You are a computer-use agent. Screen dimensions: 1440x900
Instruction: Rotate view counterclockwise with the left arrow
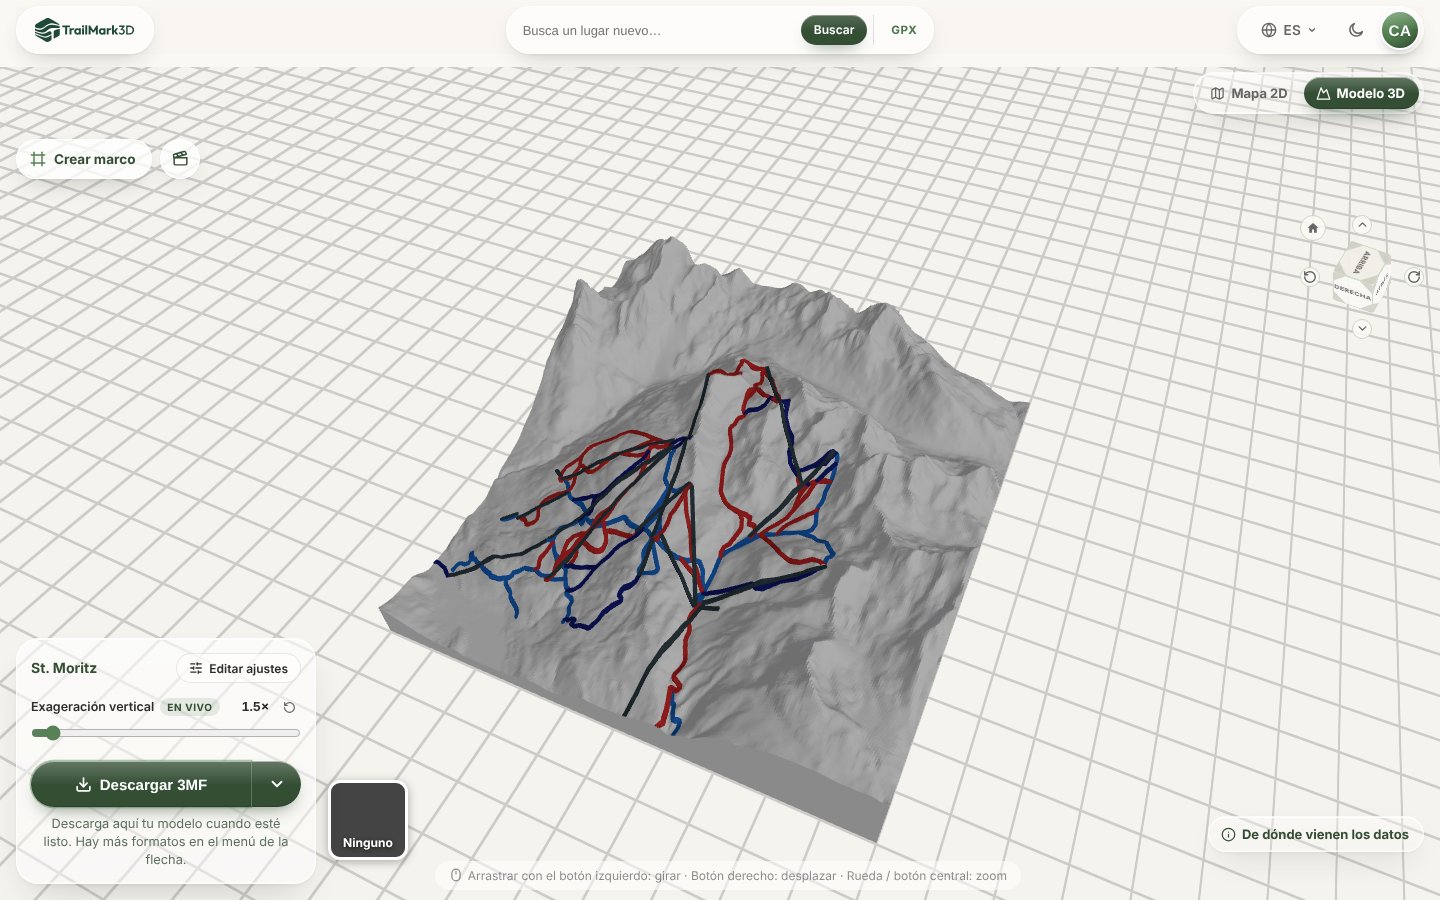tap(1310, 277)
